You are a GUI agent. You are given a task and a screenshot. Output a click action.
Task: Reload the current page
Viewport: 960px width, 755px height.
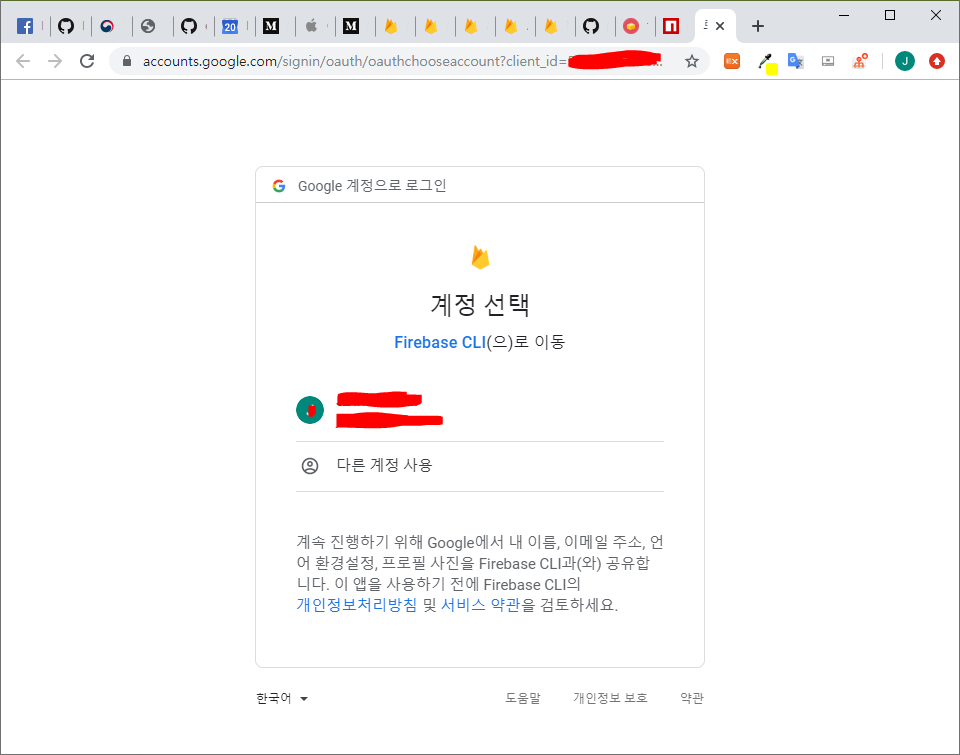click(87, 61)
